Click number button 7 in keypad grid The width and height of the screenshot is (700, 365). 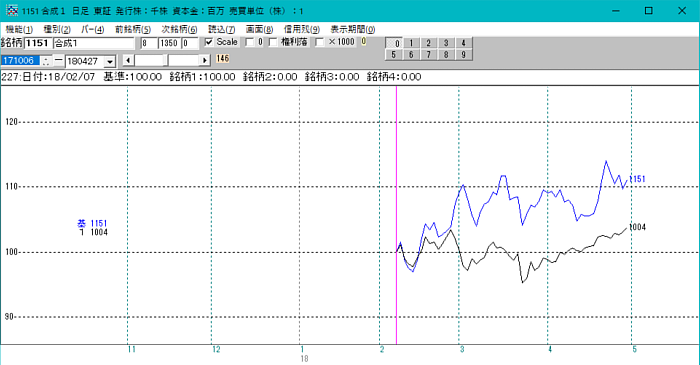(429, 55)
